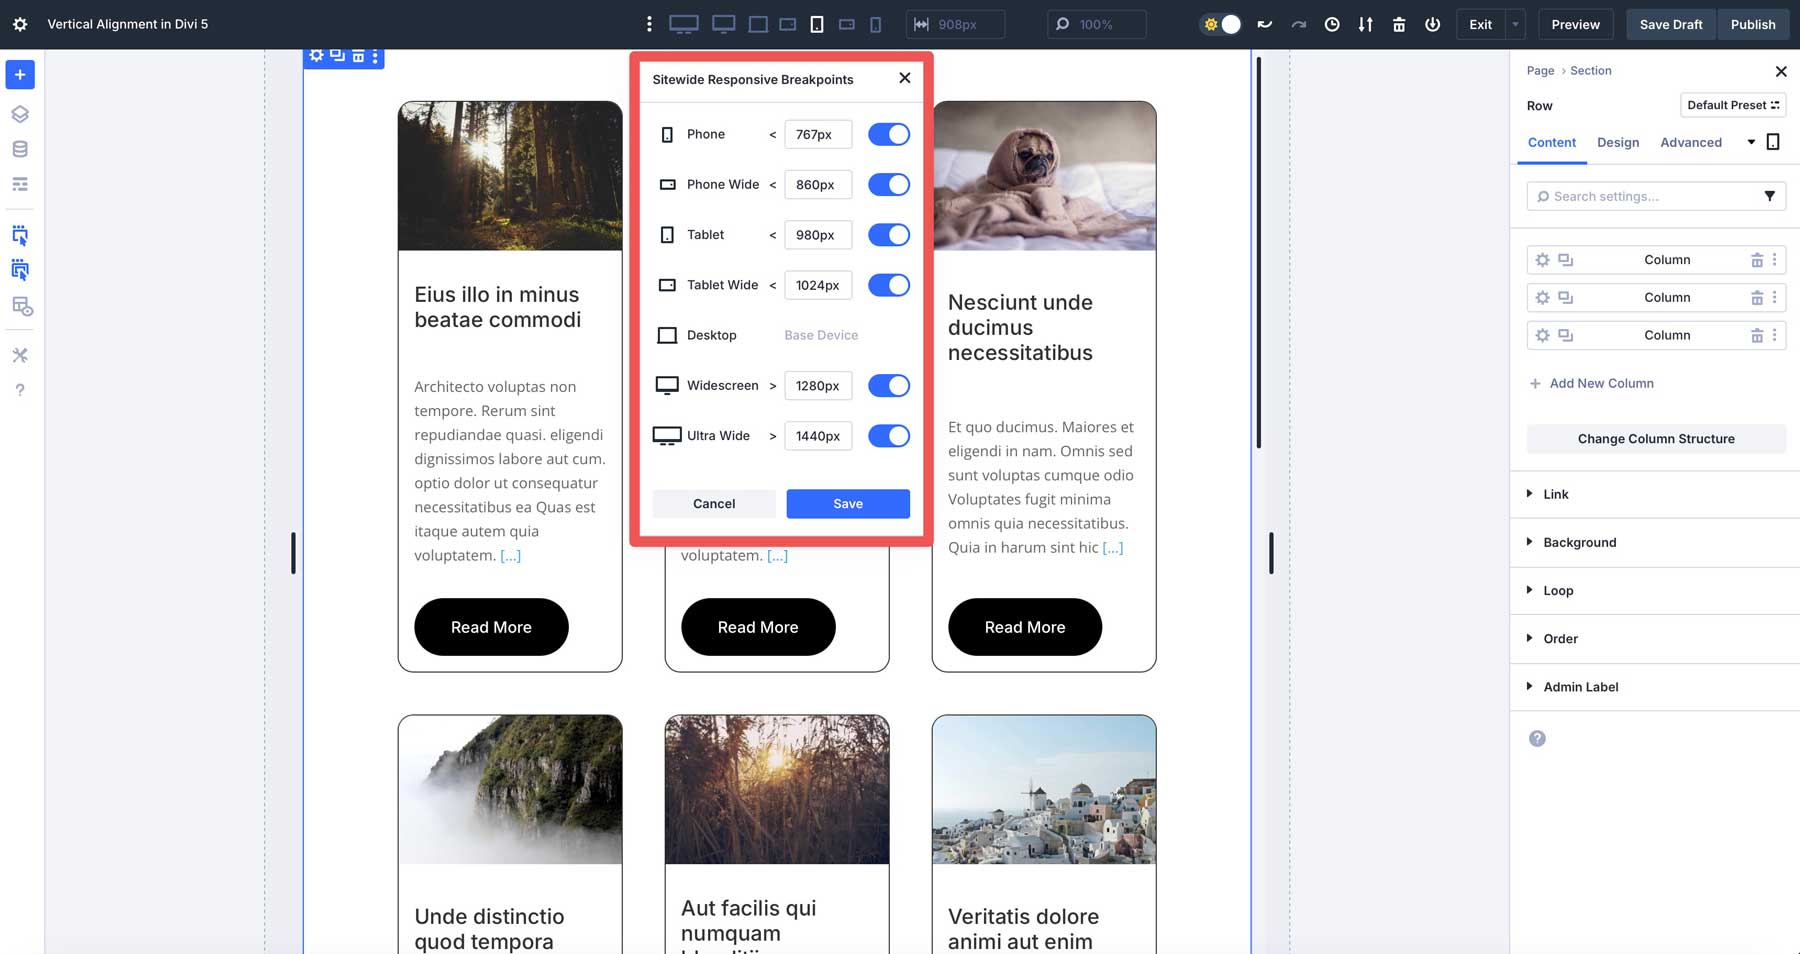Expand the Loop section

click(x=1559, y=590)
